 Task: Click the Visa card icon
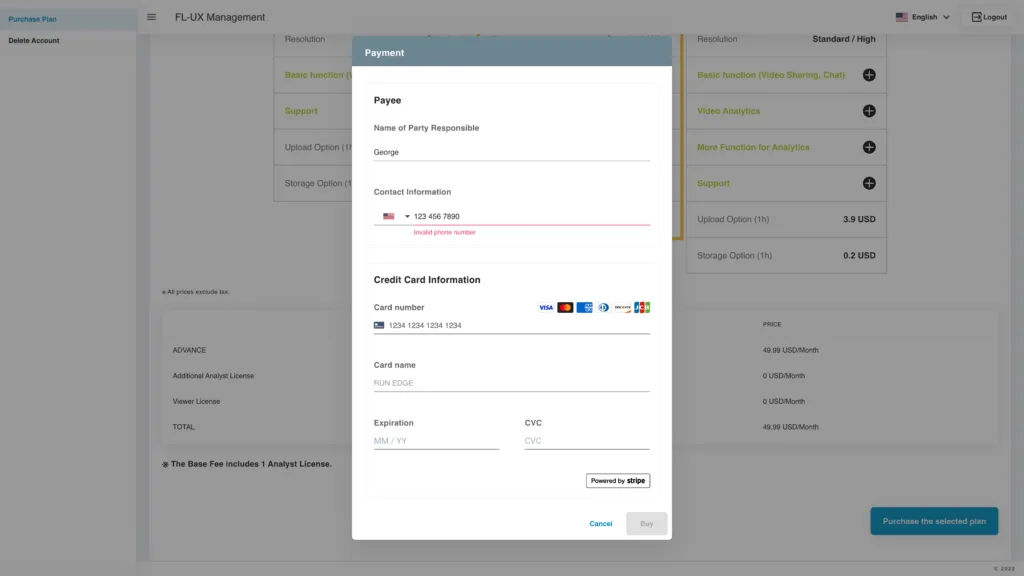pos(546,308)
